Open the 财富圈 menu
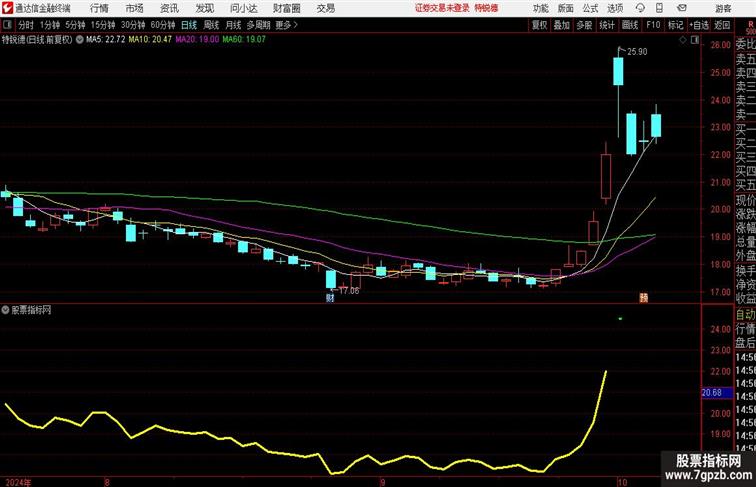 286,8
